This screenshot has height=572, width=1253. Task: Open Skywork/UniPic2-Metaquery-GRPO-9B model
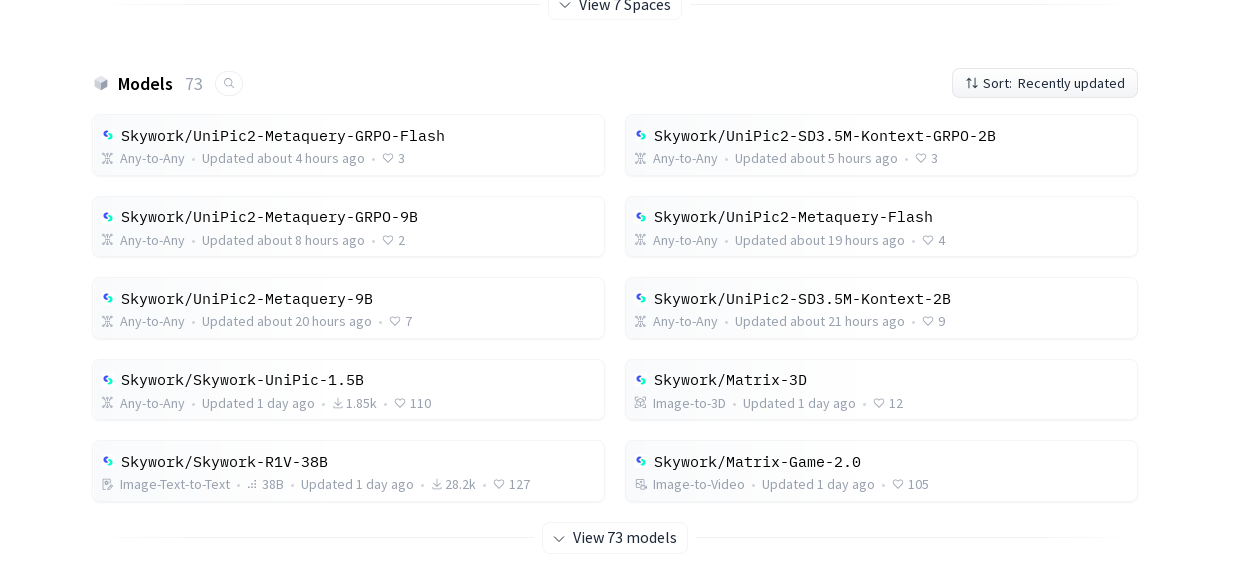click(348, 227)
